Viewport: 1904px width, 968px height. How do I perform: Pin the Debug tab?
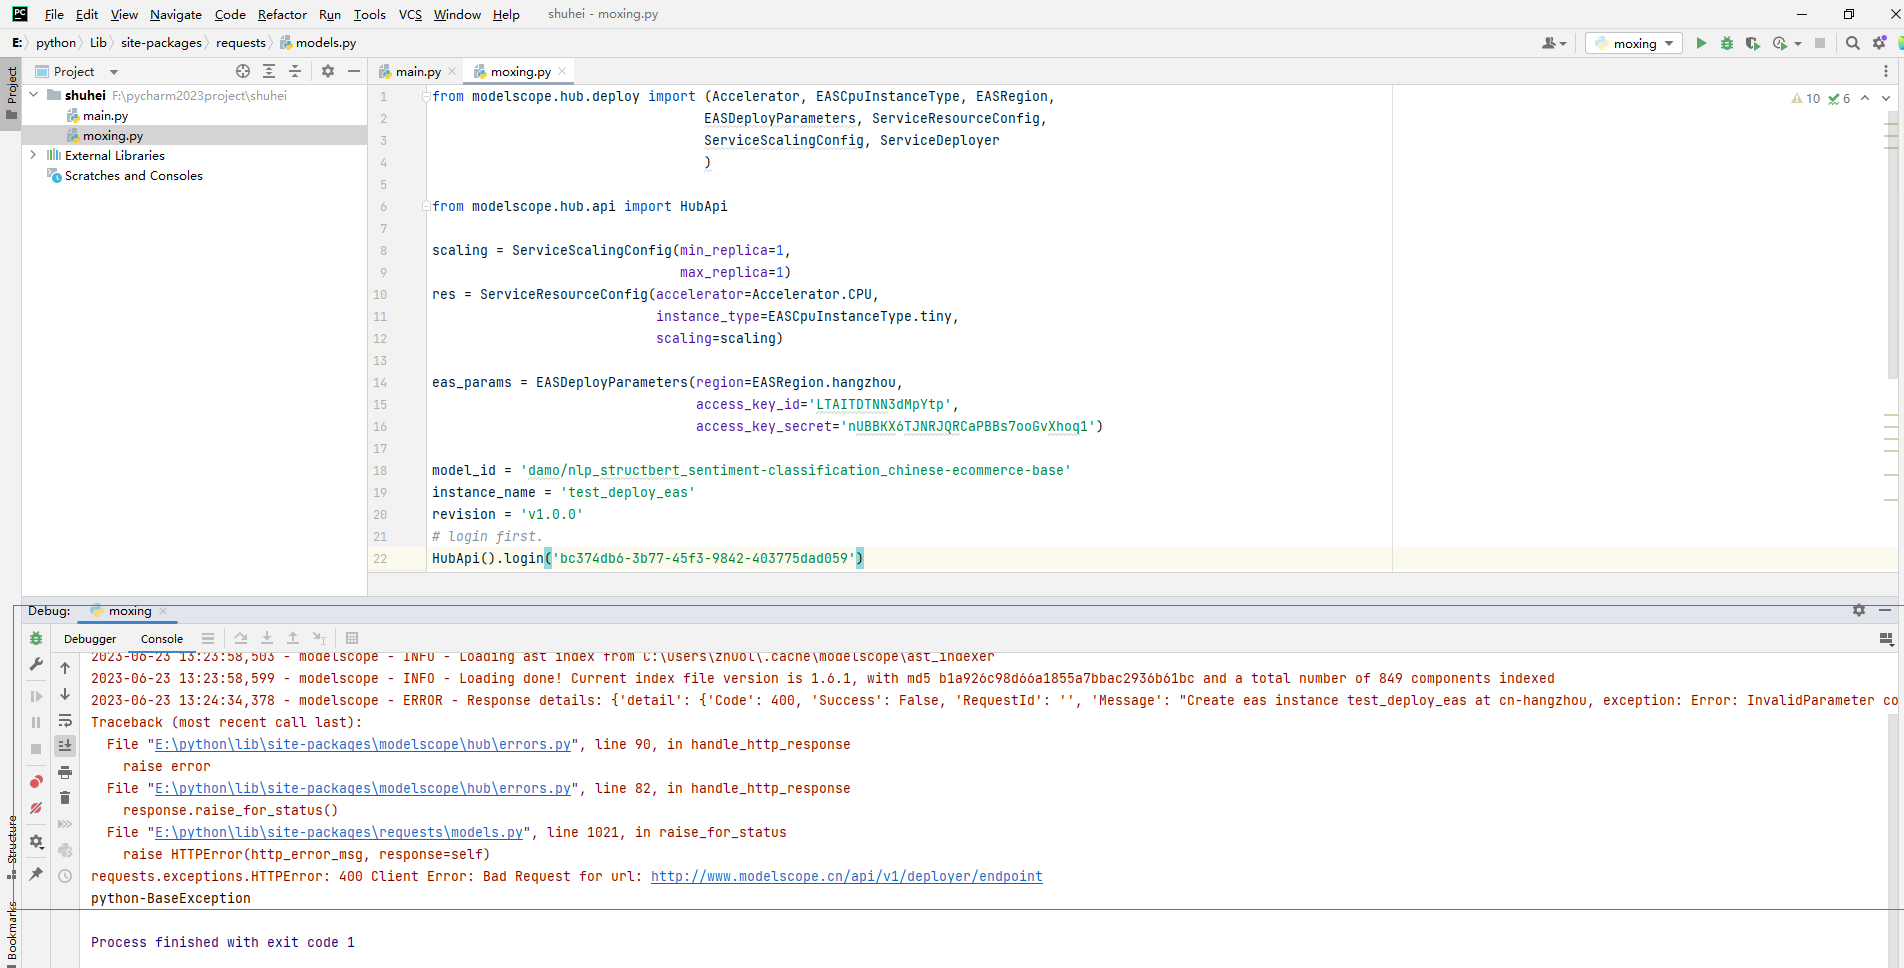tap(36, 874)
